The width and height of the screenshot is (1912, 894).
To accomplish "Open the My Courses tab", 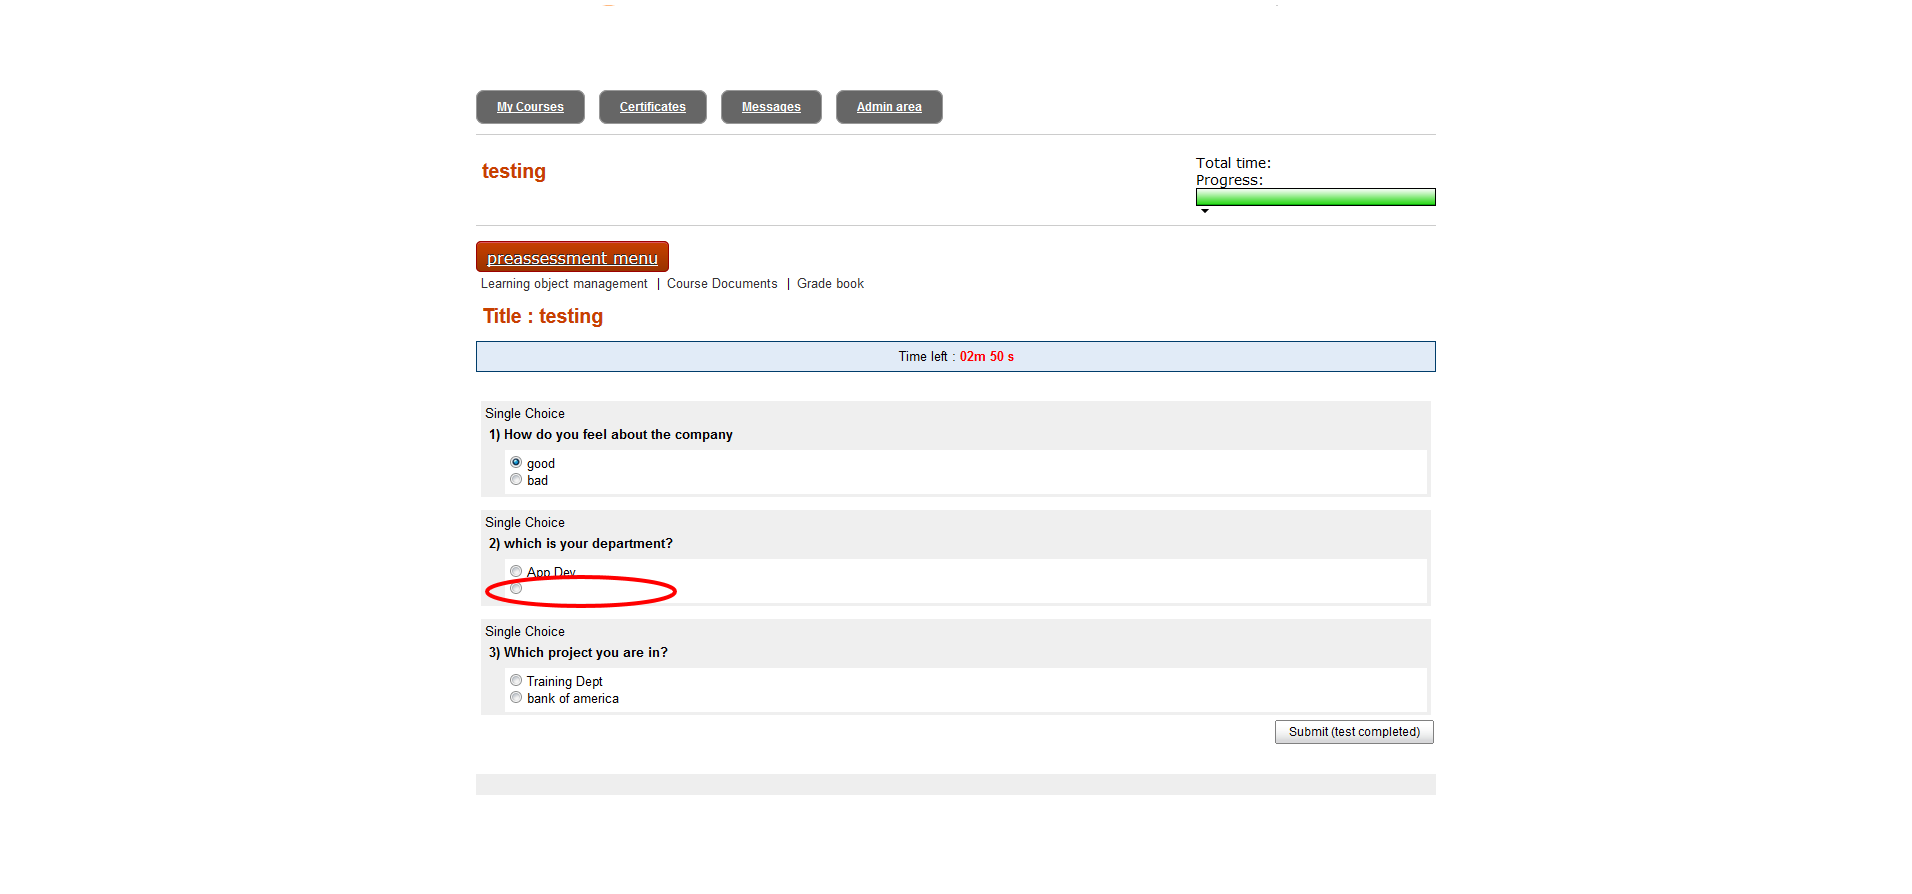I will [530, 107].
